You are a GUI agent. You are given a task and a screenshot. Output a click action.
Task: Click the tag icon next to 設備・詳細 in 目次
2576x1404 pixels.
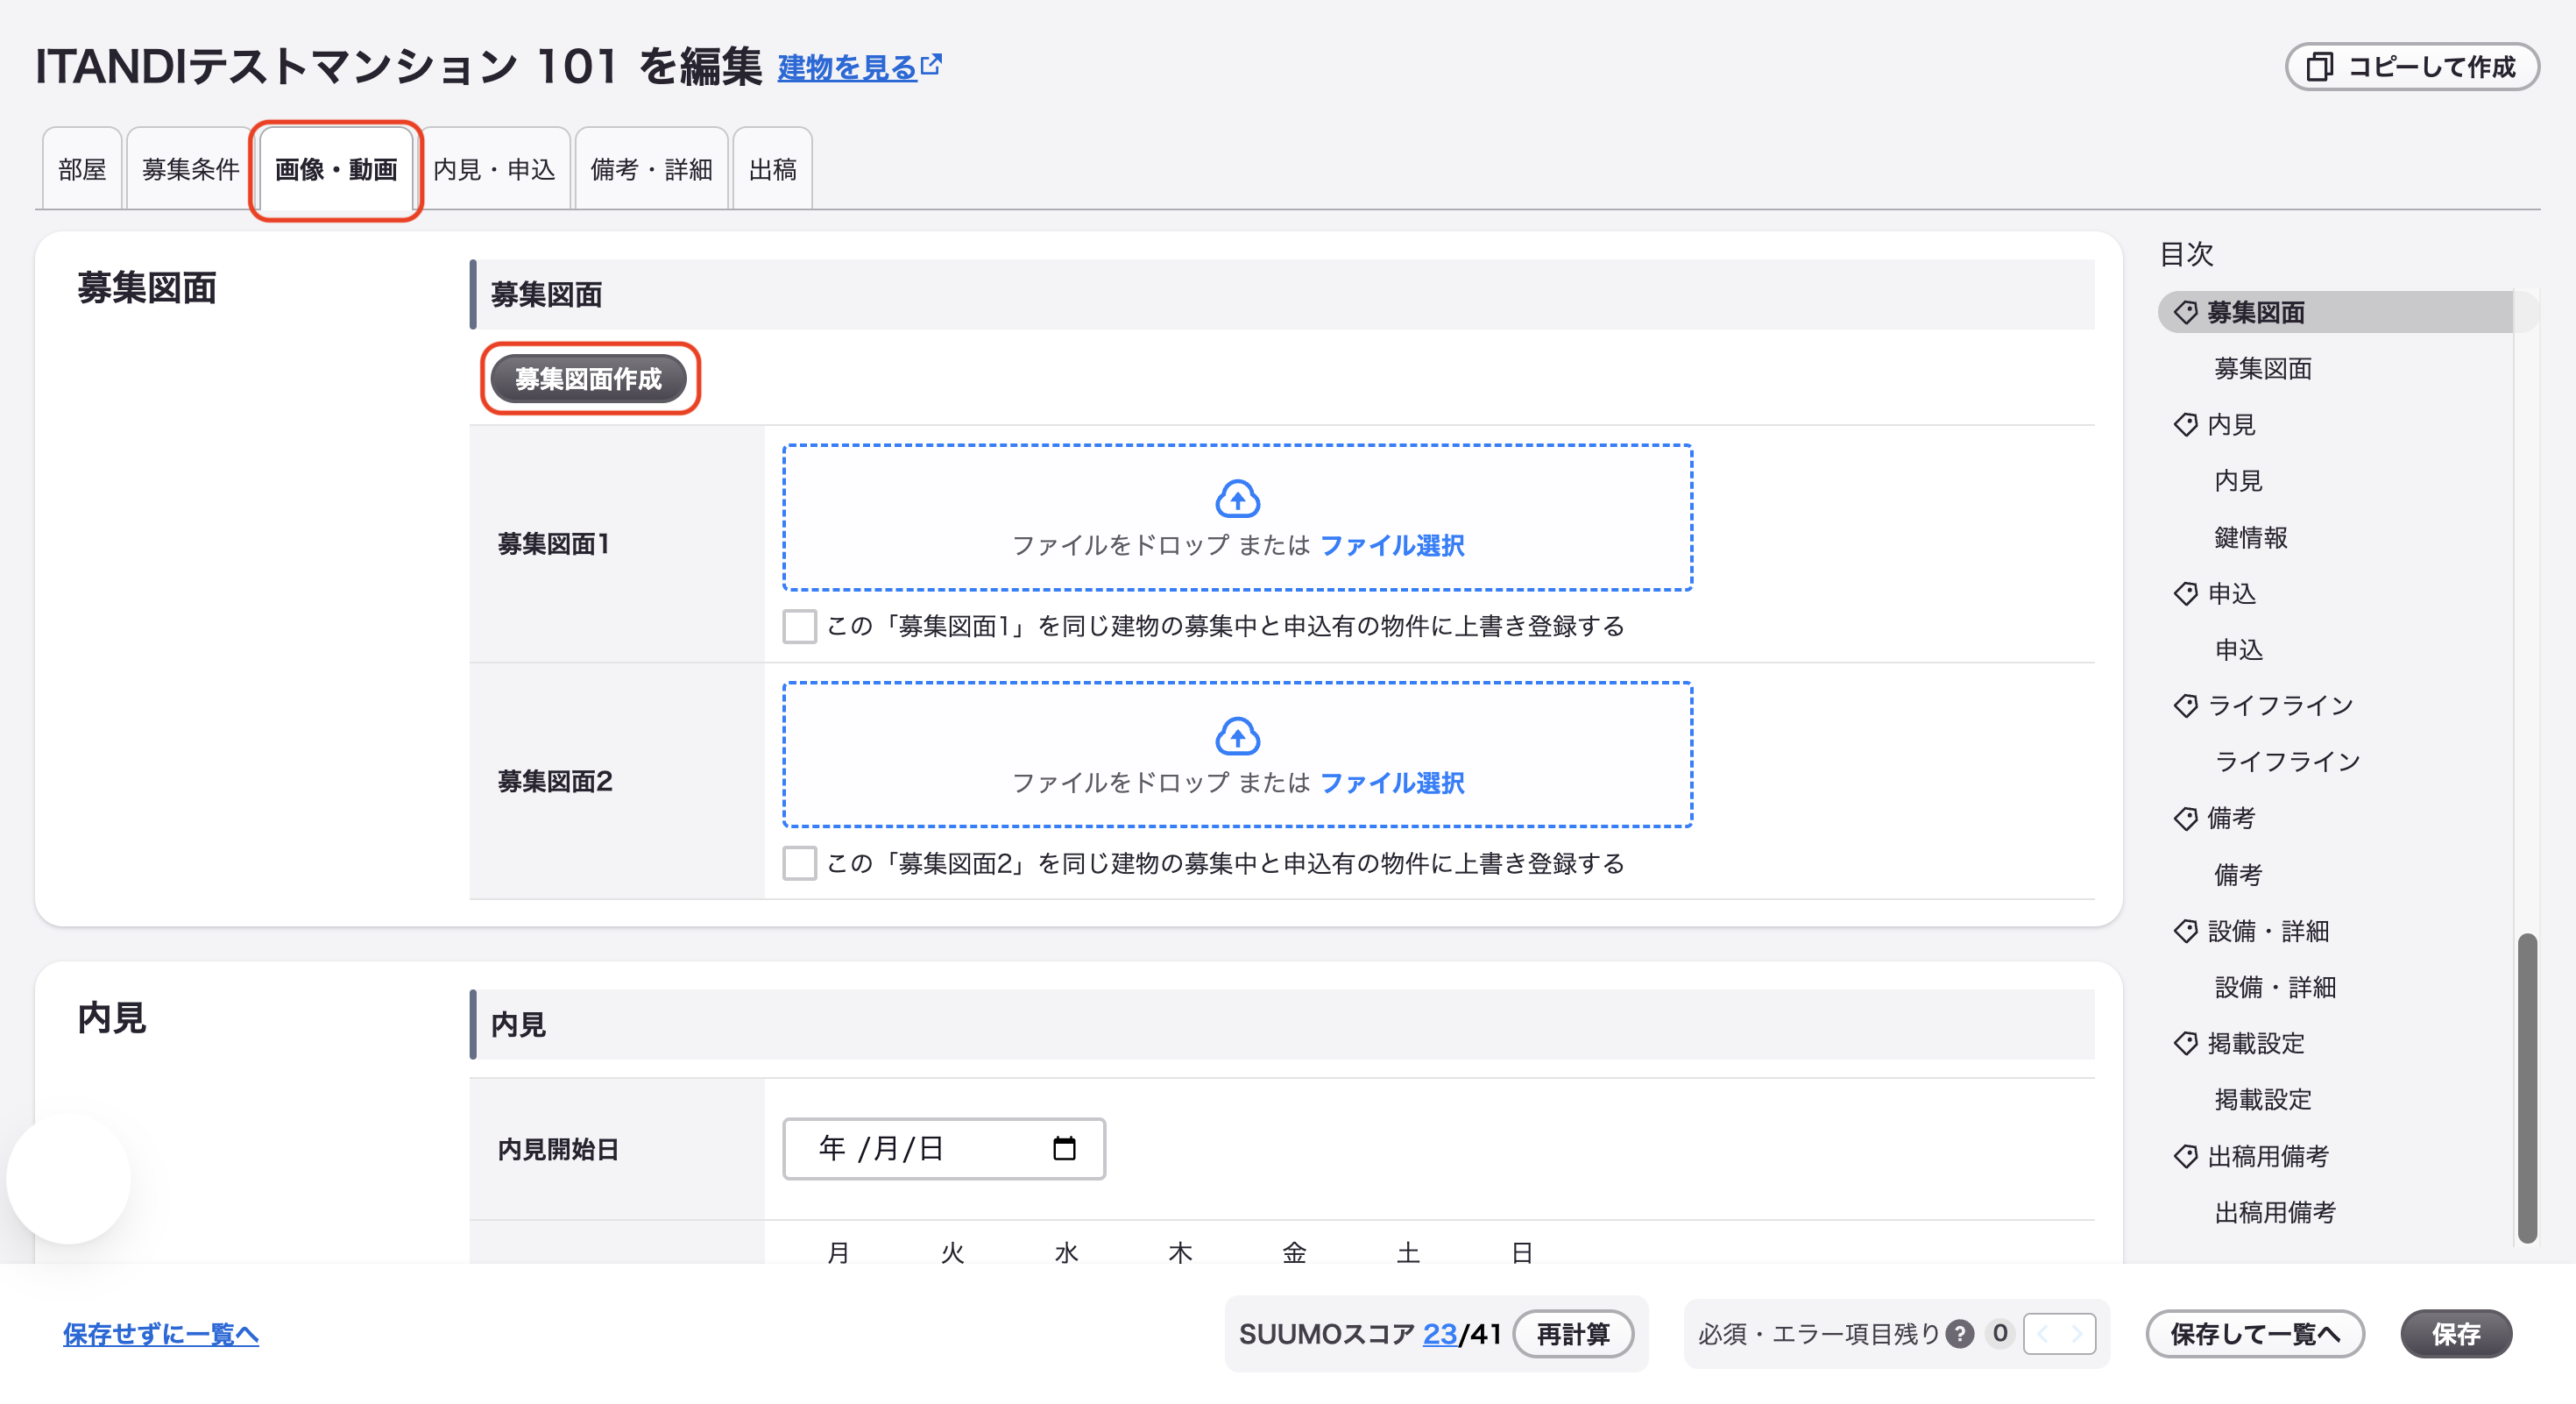tap(2186, 931)
